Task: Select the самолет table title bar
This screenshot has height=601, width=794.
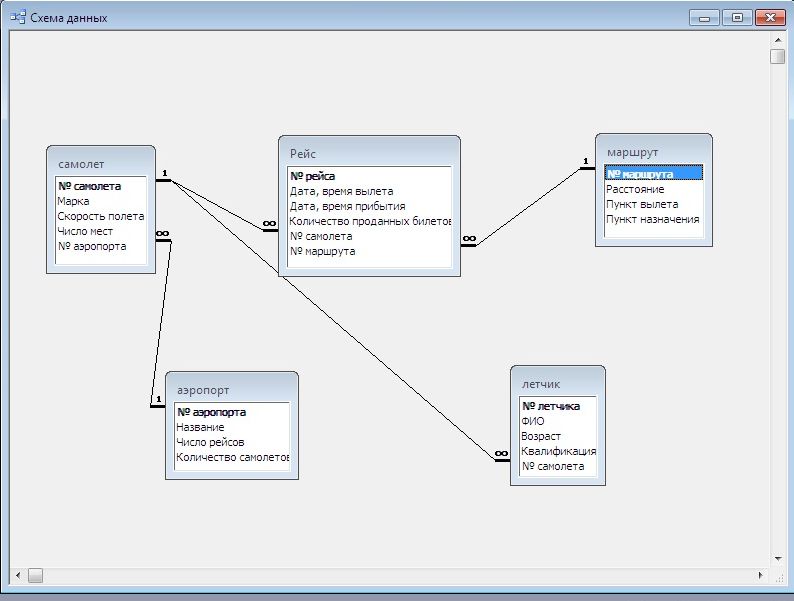Action: pyautogui.click(x=101, y=164)
